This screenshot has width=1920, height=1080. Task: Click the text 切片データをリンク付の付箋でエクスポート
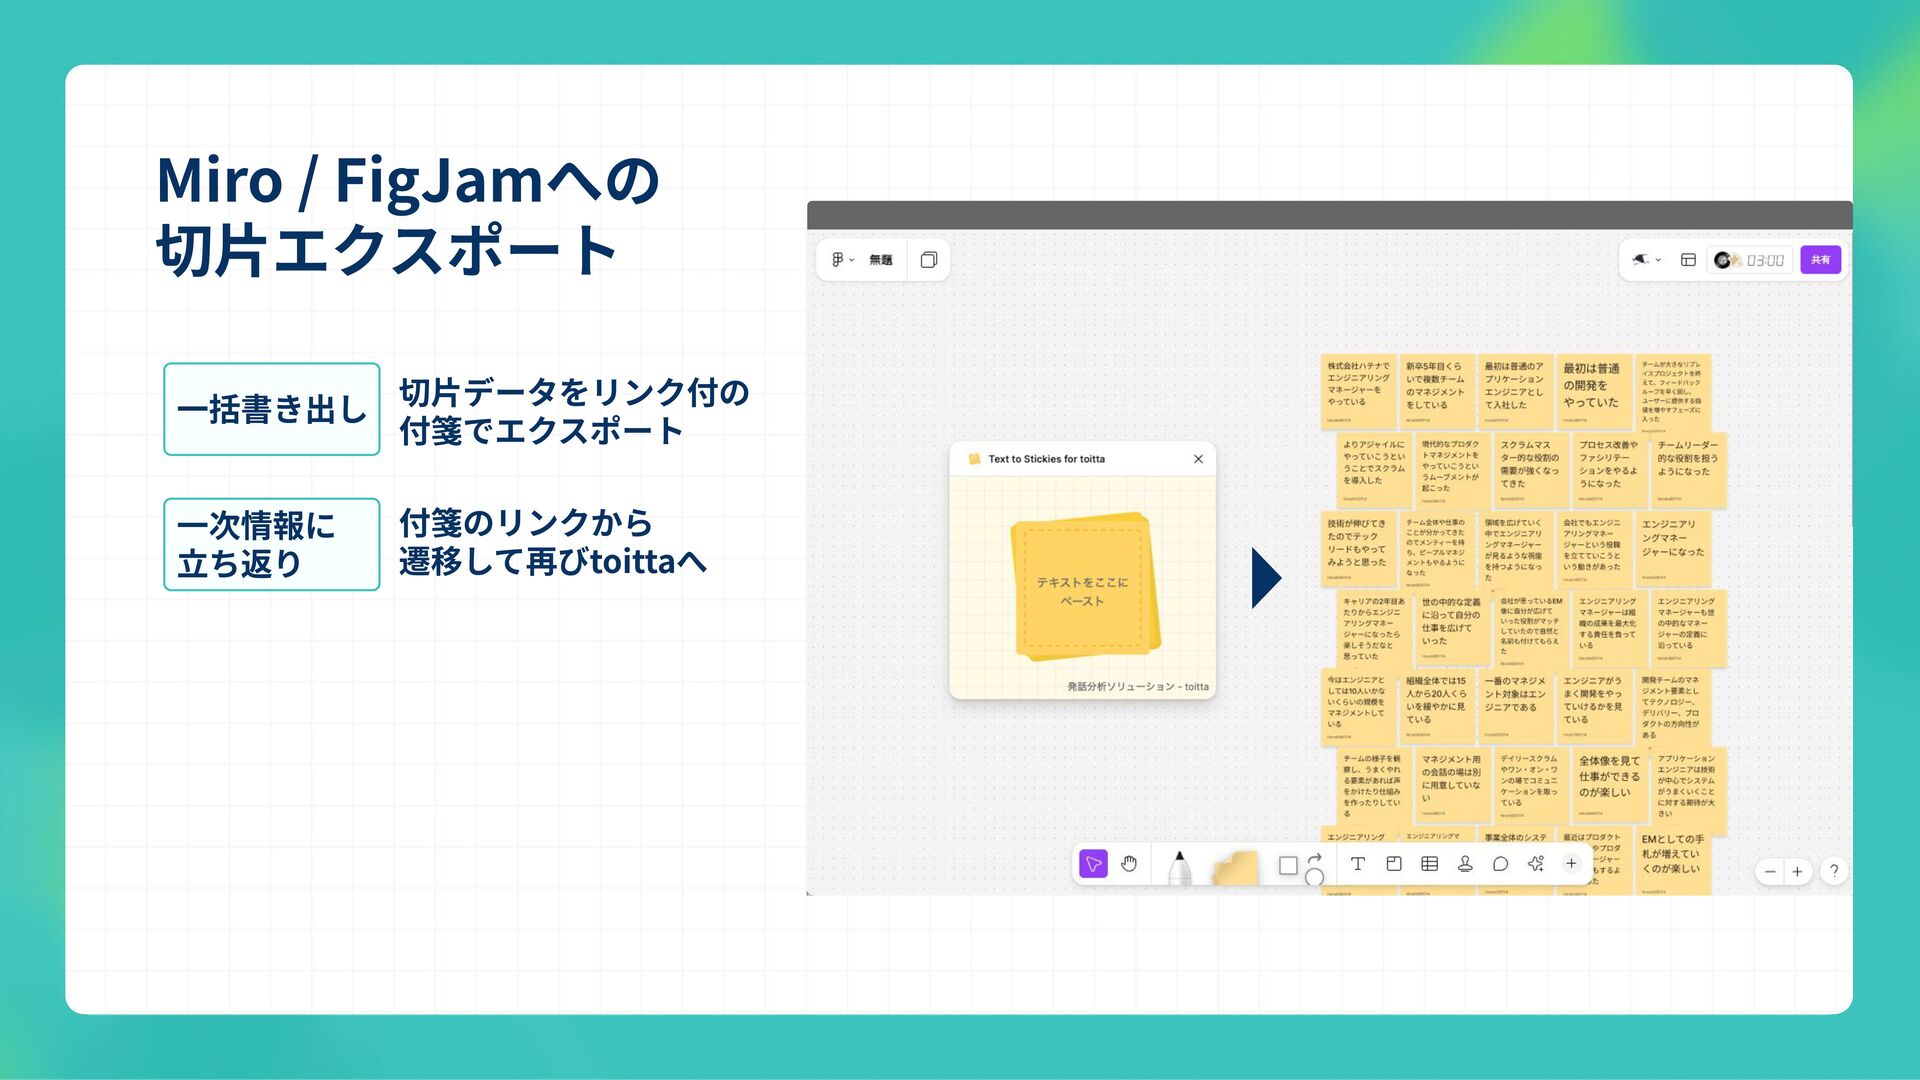574,411
